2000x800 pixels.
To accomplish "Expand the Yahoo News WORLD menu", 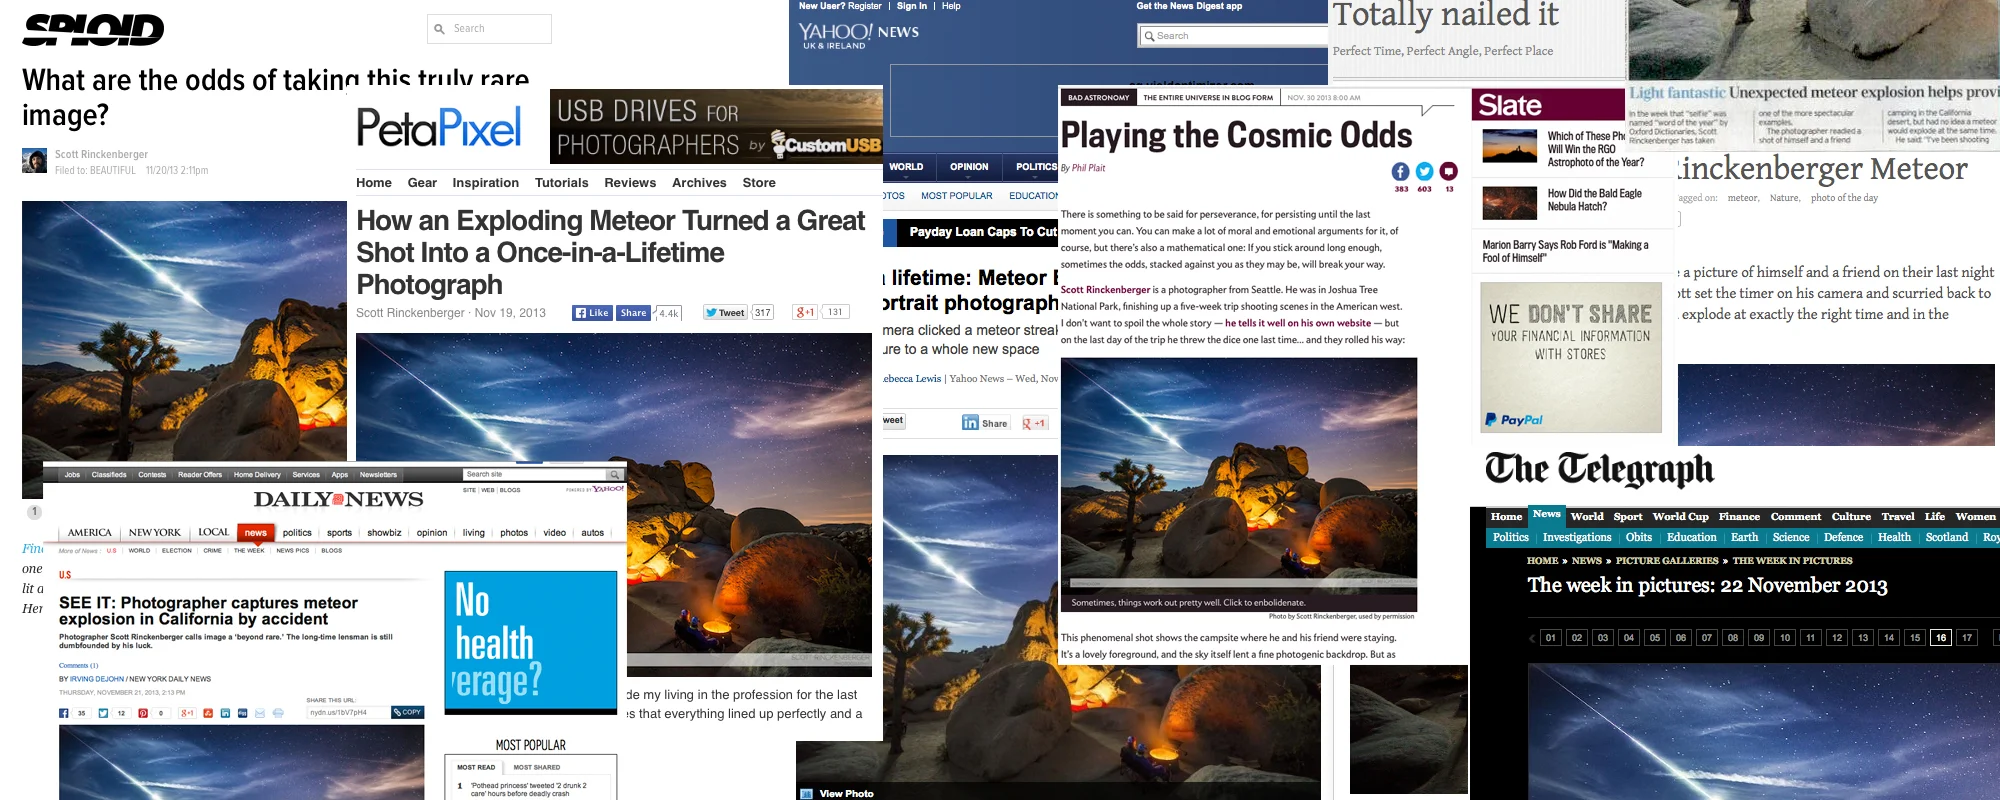I will click(x=906, y=167).
